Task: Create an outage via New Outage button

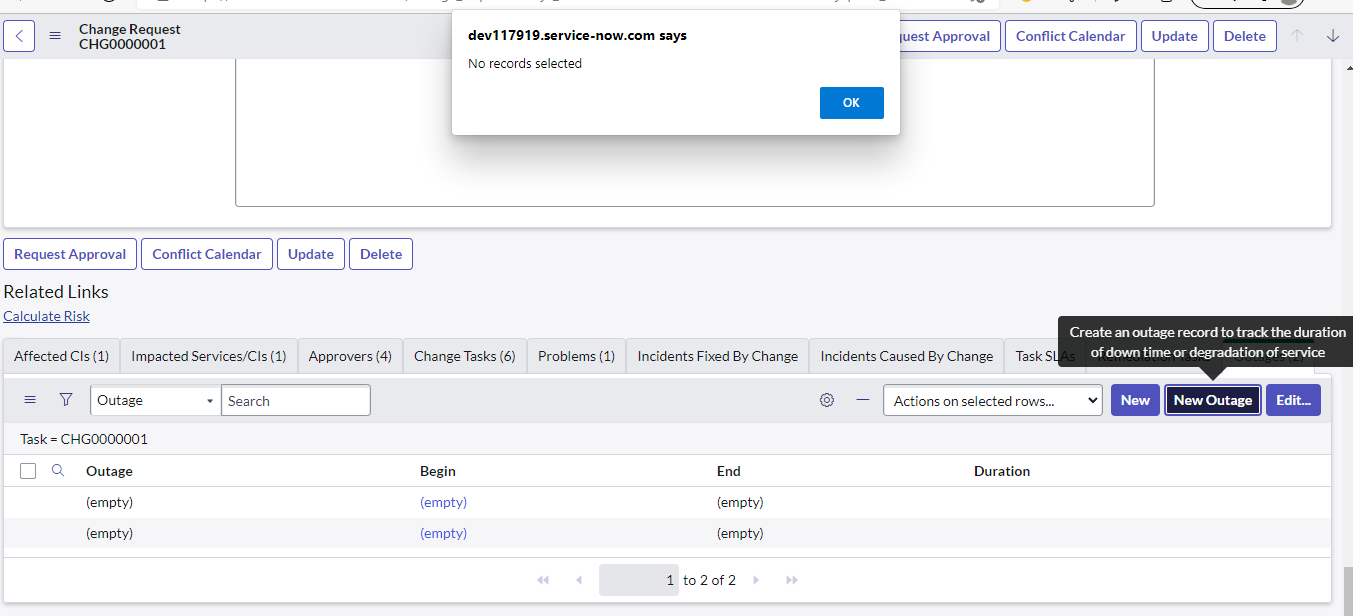Action: click(x=1212, y=399)
